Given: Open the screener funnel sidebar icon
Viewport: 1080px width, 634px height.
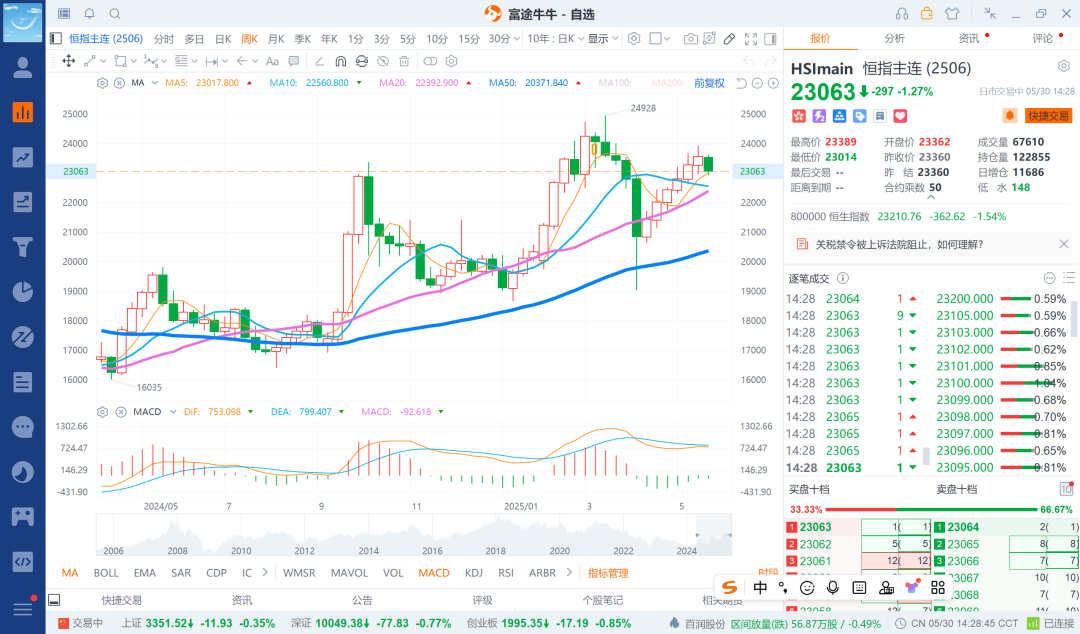Looking at the screenshot, I should coord(23,247).
